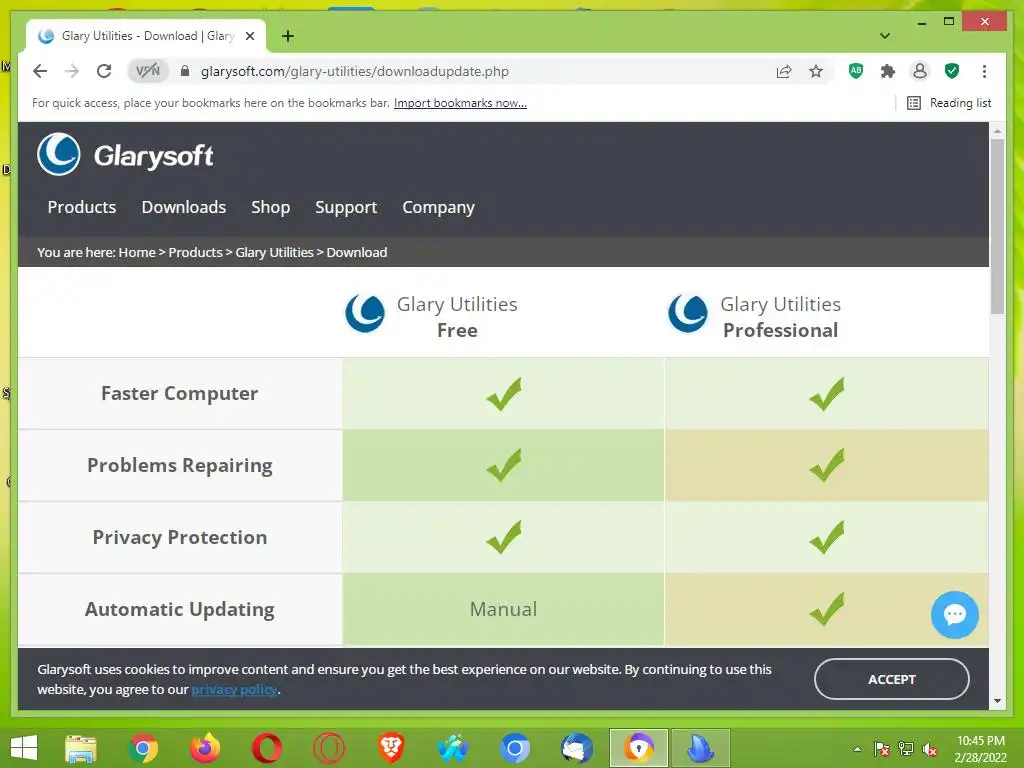Click the Privacy Protection row label
Viewport: 1024px width, 768px height.
point(180,537)
